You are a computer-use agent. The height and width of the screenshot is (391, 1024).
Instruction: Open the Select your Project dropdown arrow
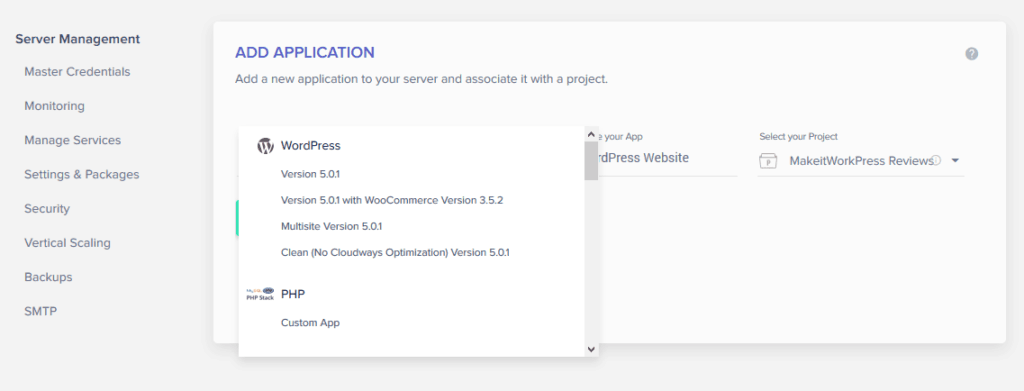(x=955, y=161)
